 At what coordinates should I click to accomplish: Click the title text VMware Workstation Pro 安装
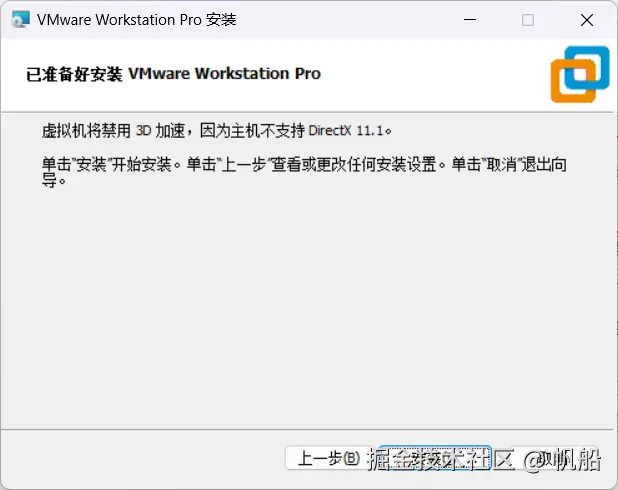coord(136,20)
